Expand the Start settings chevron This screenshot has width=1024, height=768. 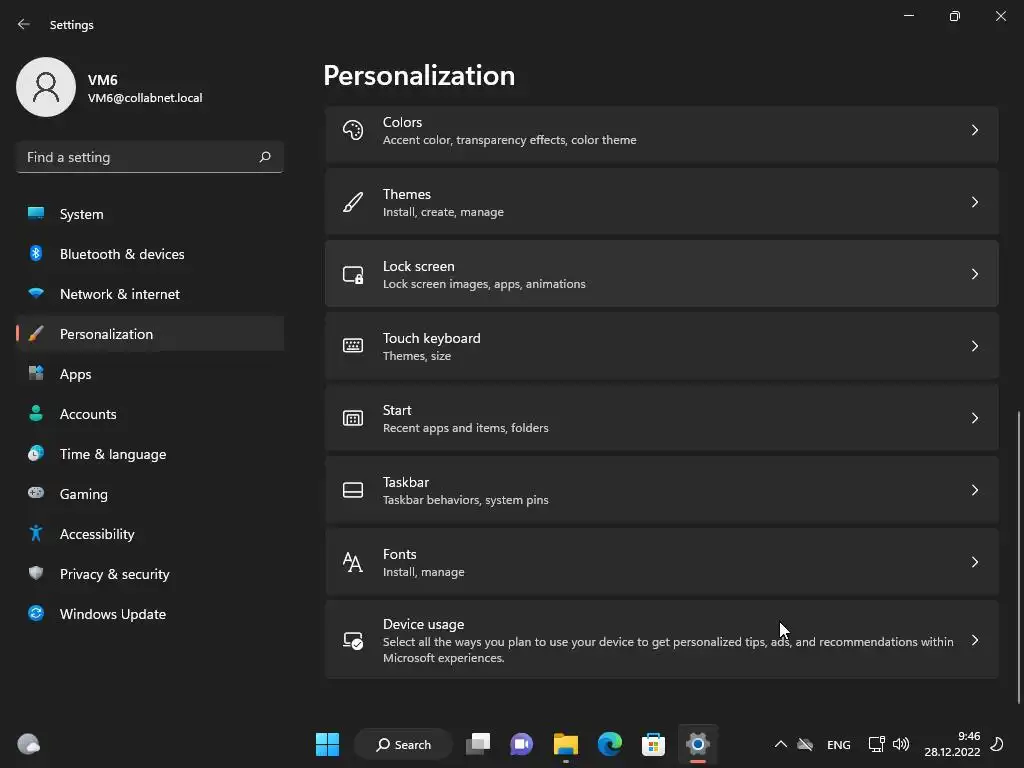coord(974,418)
